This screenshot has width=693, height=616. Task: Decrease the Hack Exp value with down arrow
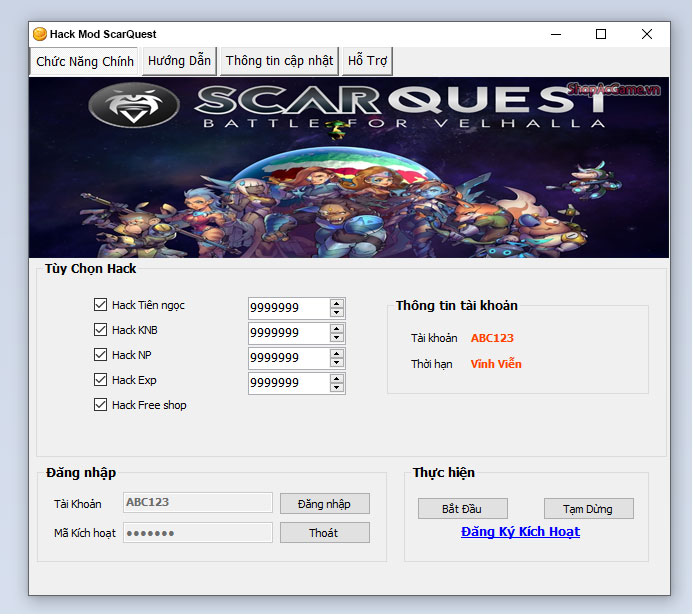[x=337, y=388]
